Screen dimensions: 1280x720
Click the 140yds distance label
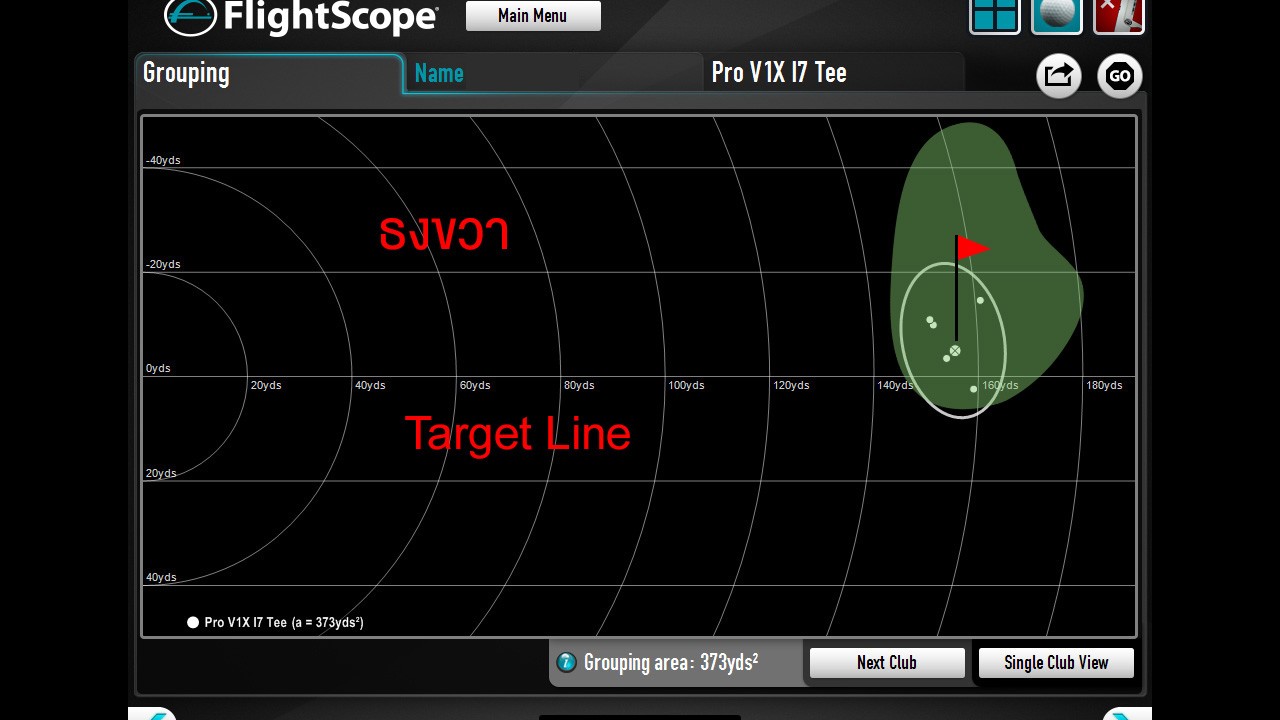pos(895,386)
